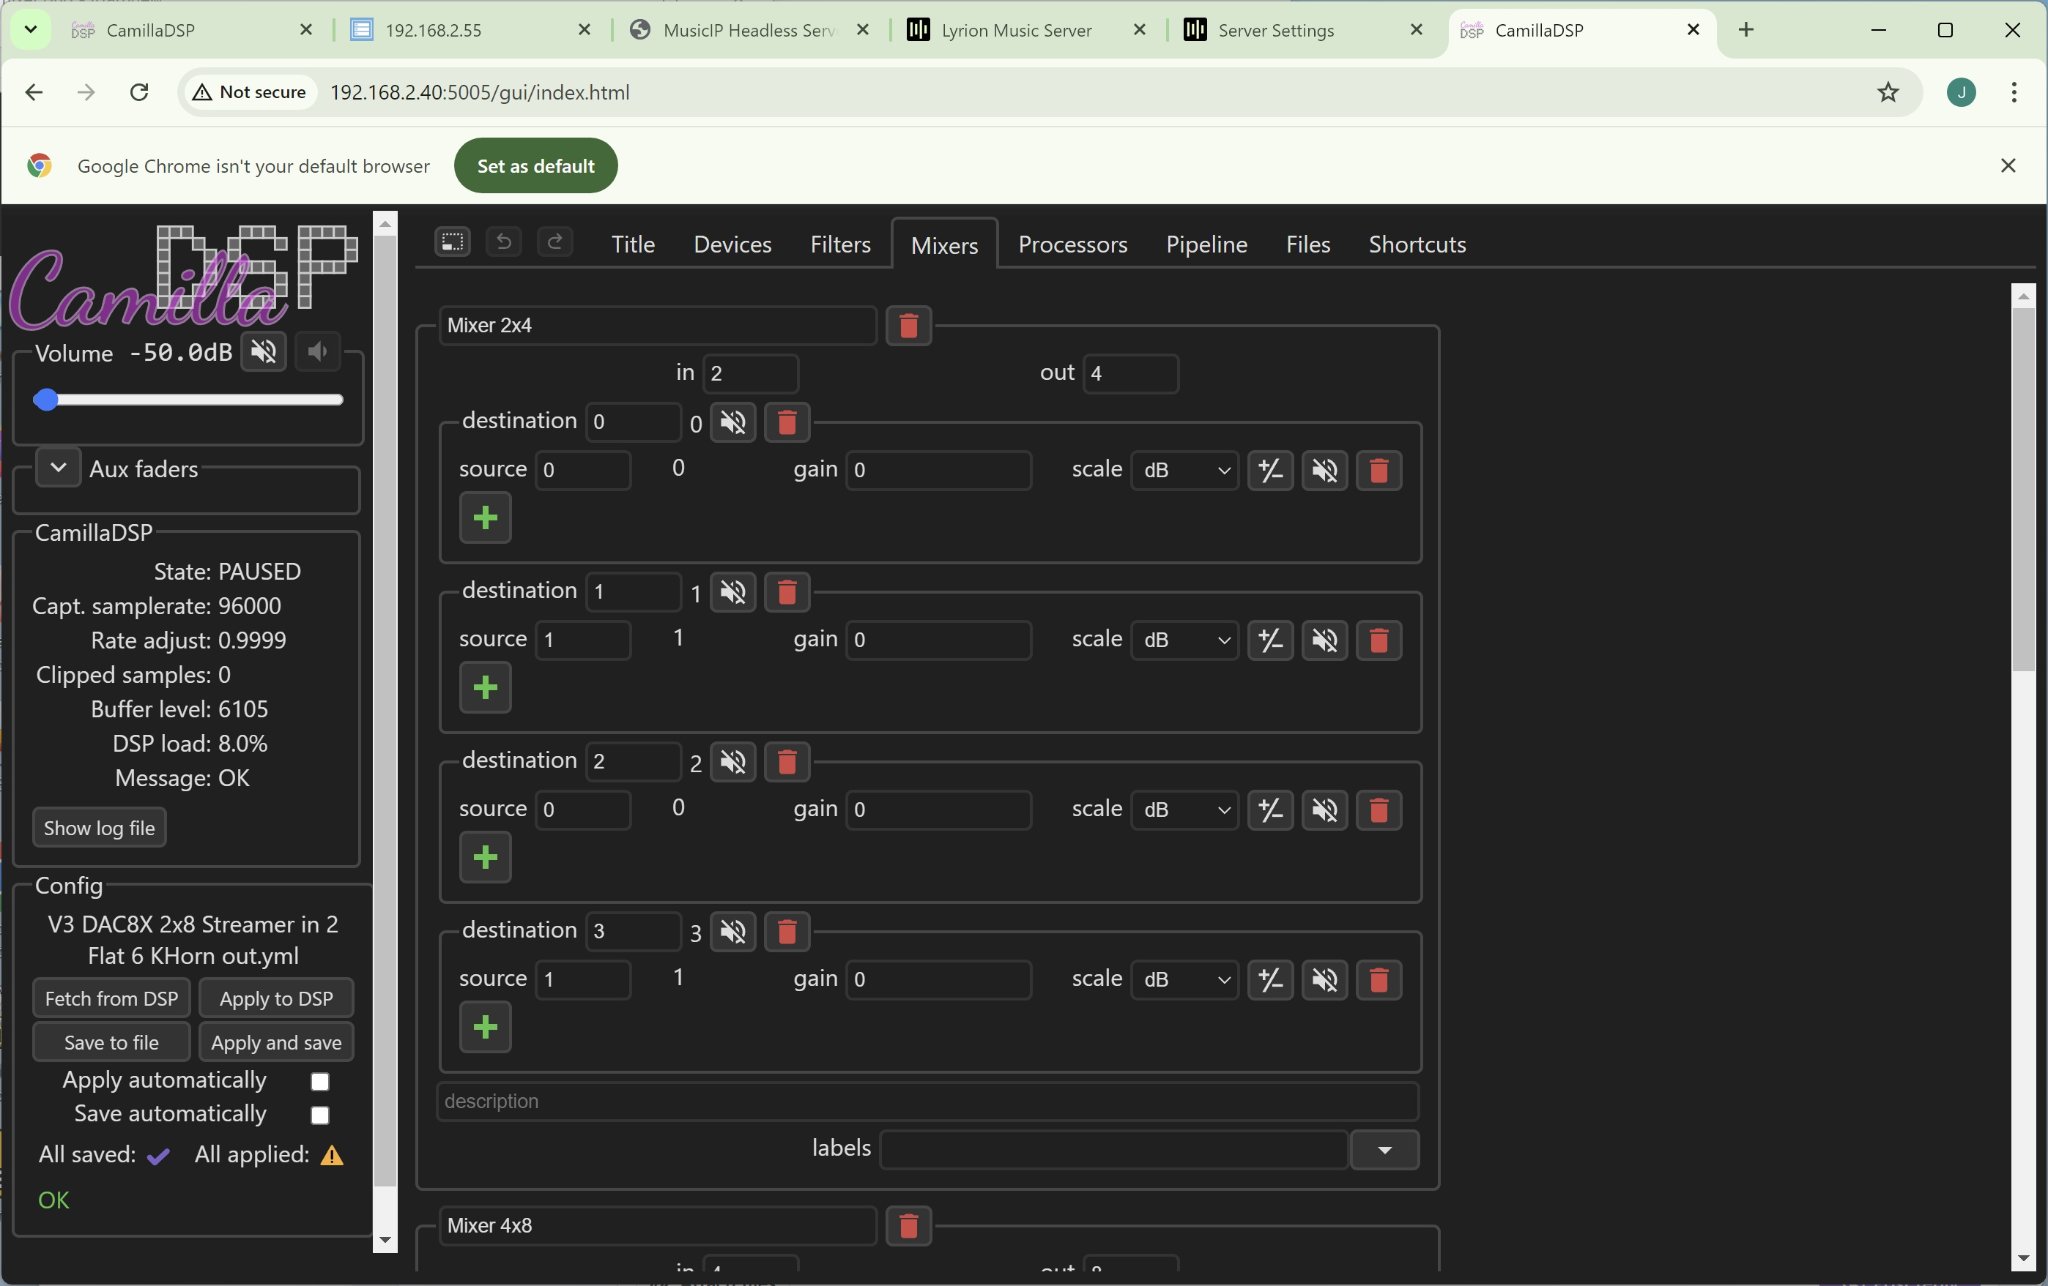Viewport: 2048px width, 1286px height.
Task: Enable Apply automatically checkbox
Action: [320, 1081]
